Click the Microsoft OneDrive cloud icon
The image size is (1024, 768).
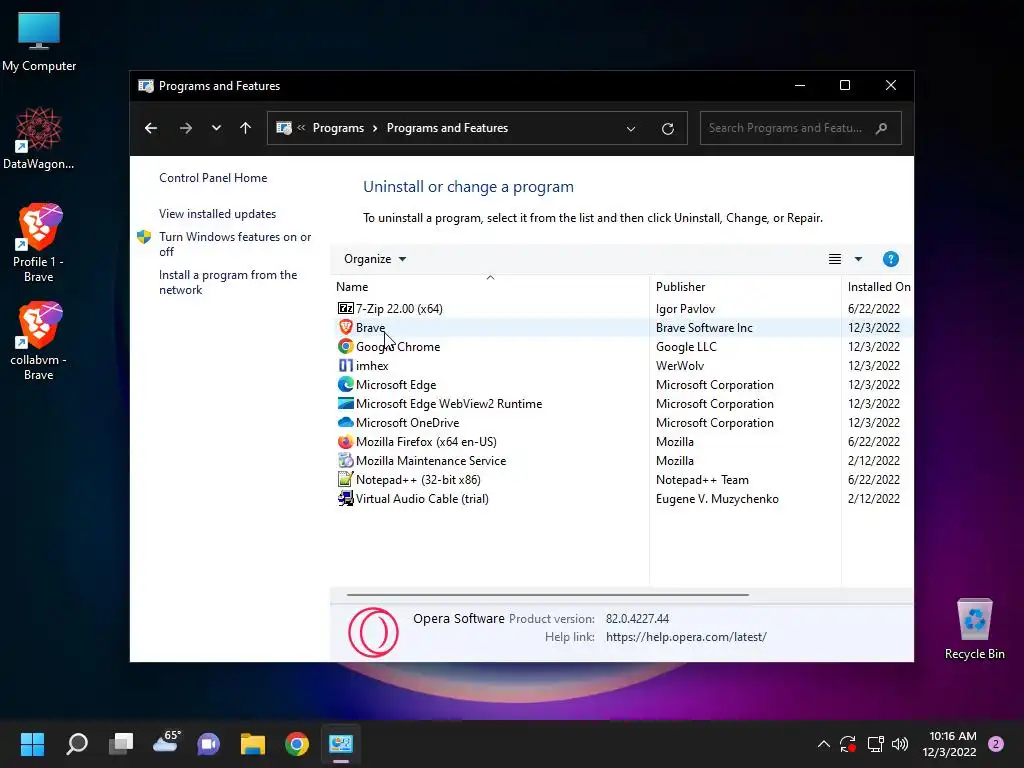tap(345, 422)
